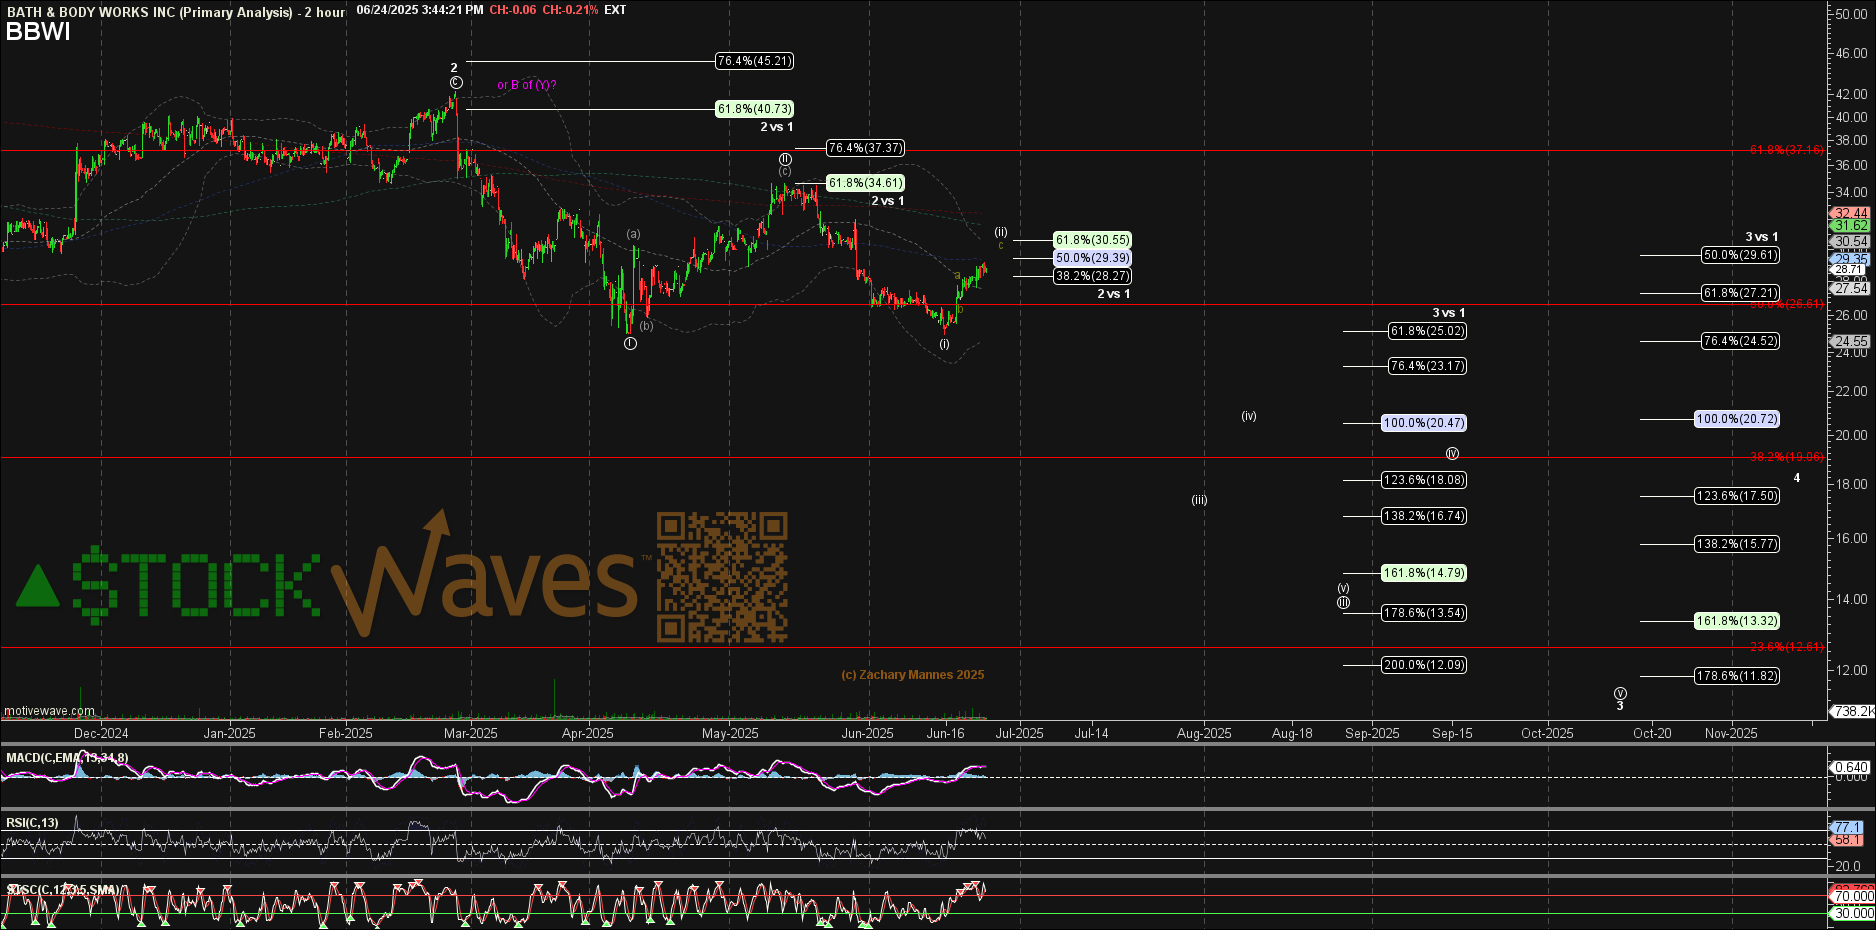Select the 100.0%(20.47) extension label
This screenshot has height=930, width=1876.
coord(1424,423)
